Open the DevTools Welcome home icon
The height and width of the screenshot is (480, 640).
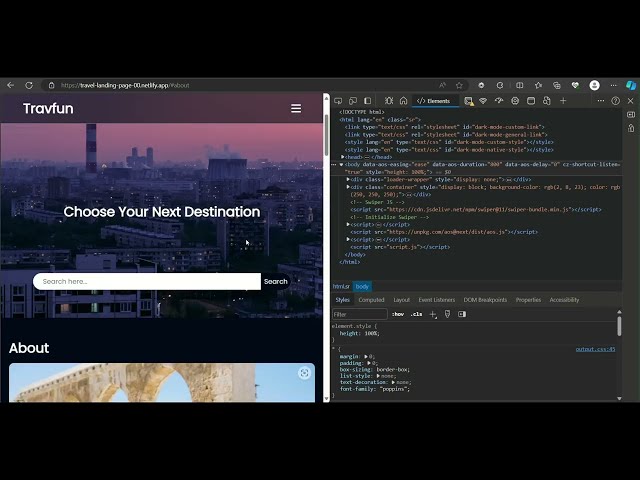point(403,101)
